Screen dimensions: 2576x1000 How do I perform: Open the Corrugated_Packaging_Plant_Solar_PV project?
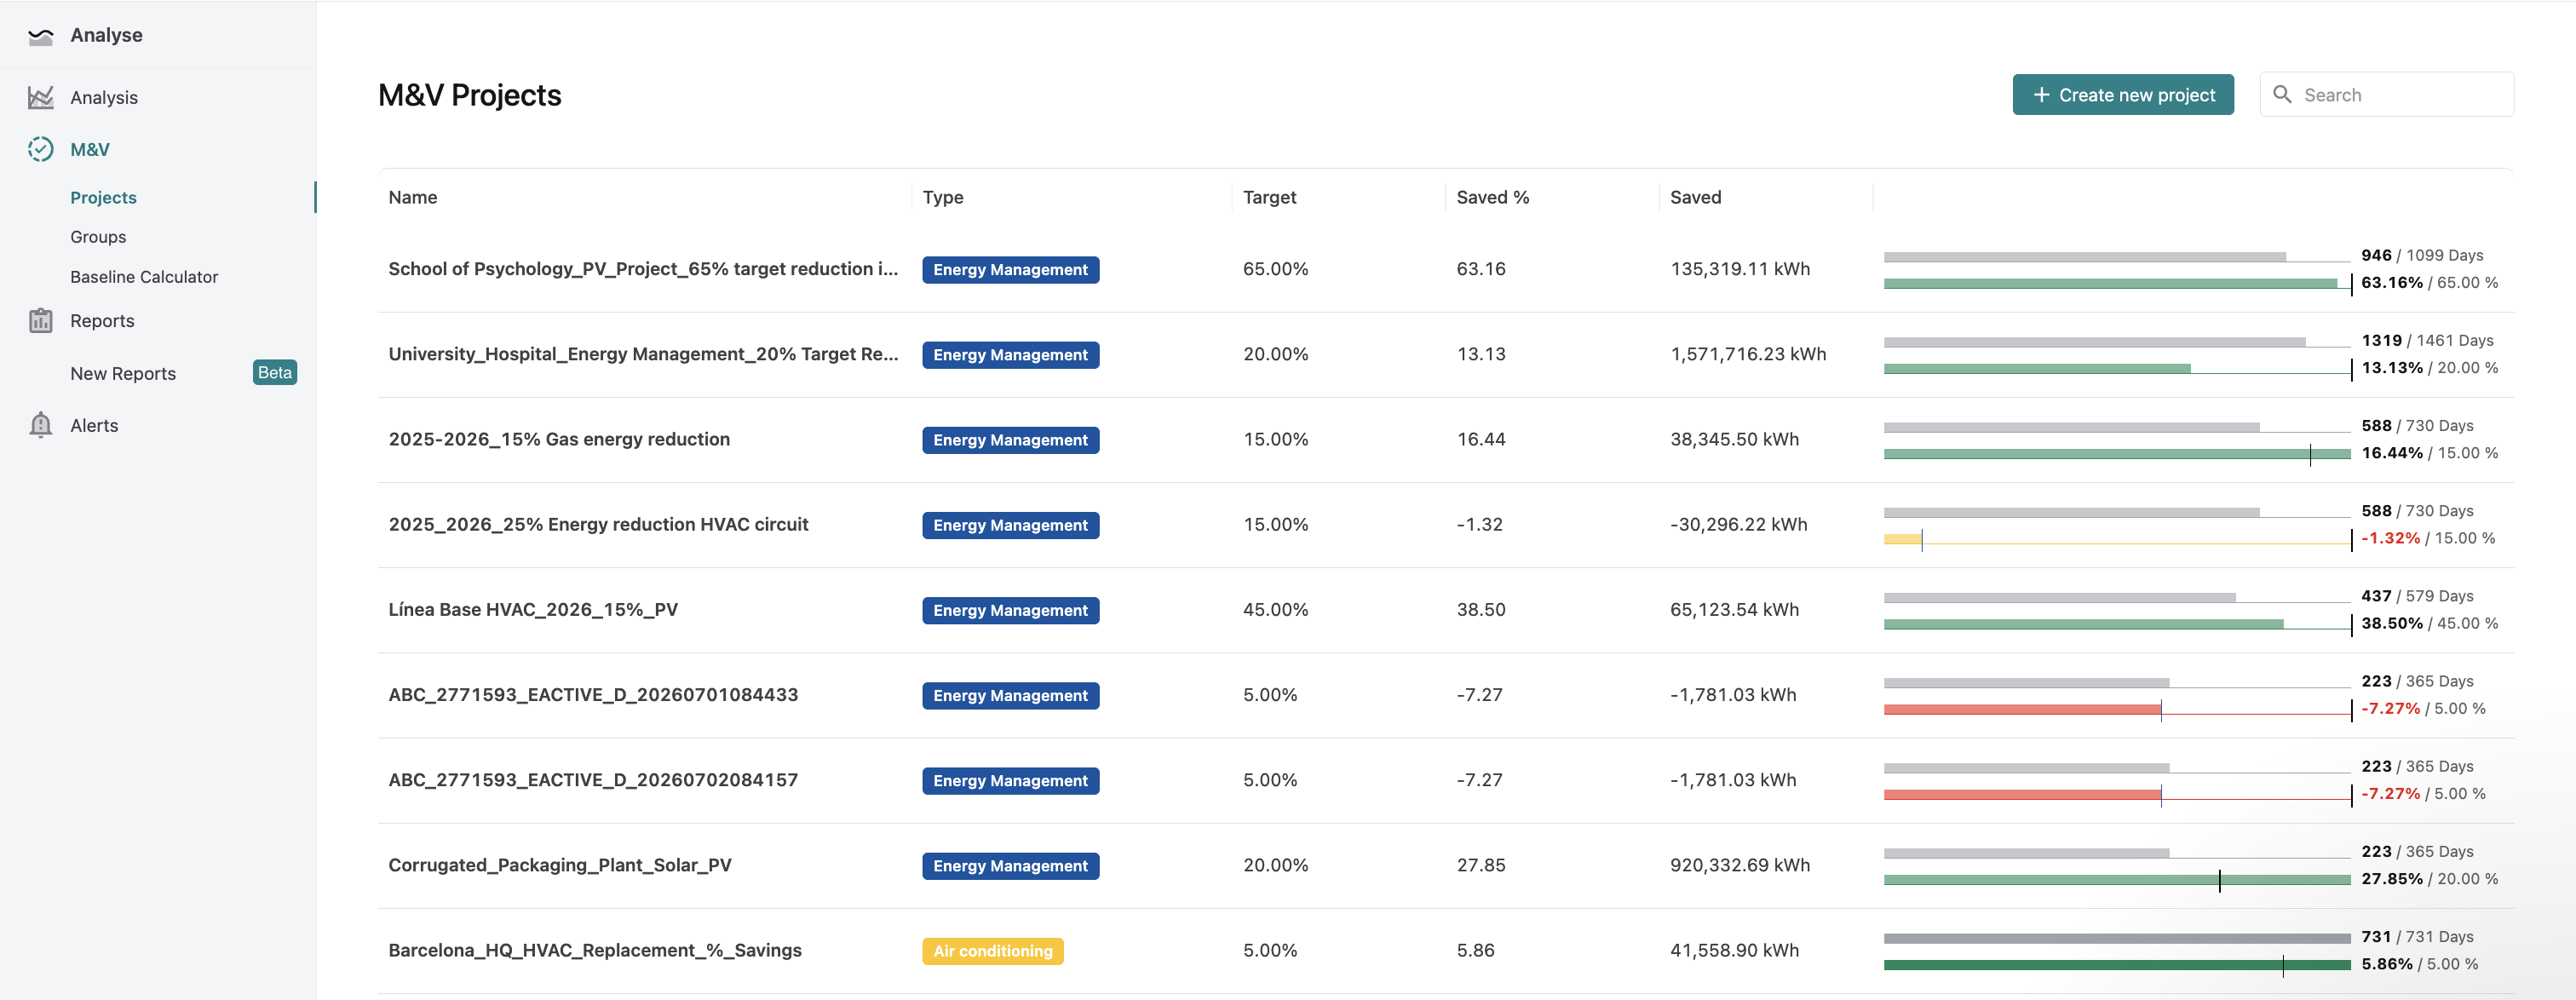point(560,865)
